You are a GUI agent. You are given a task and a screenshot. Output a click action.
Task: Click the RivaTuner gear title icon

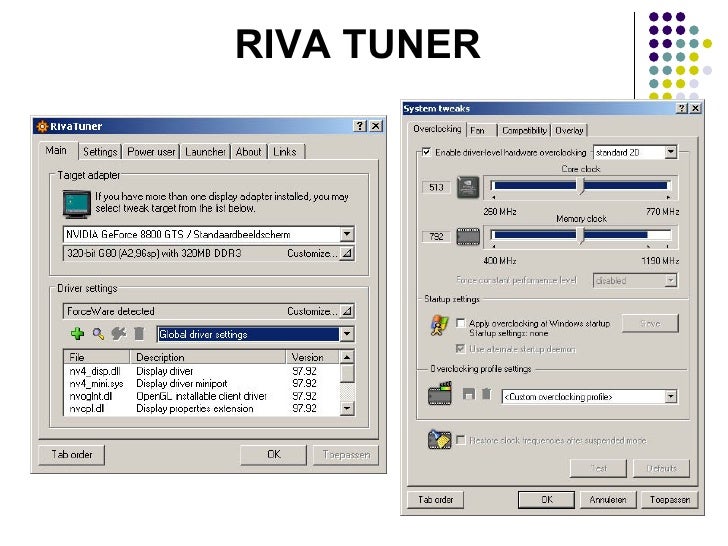pos(42,126)
